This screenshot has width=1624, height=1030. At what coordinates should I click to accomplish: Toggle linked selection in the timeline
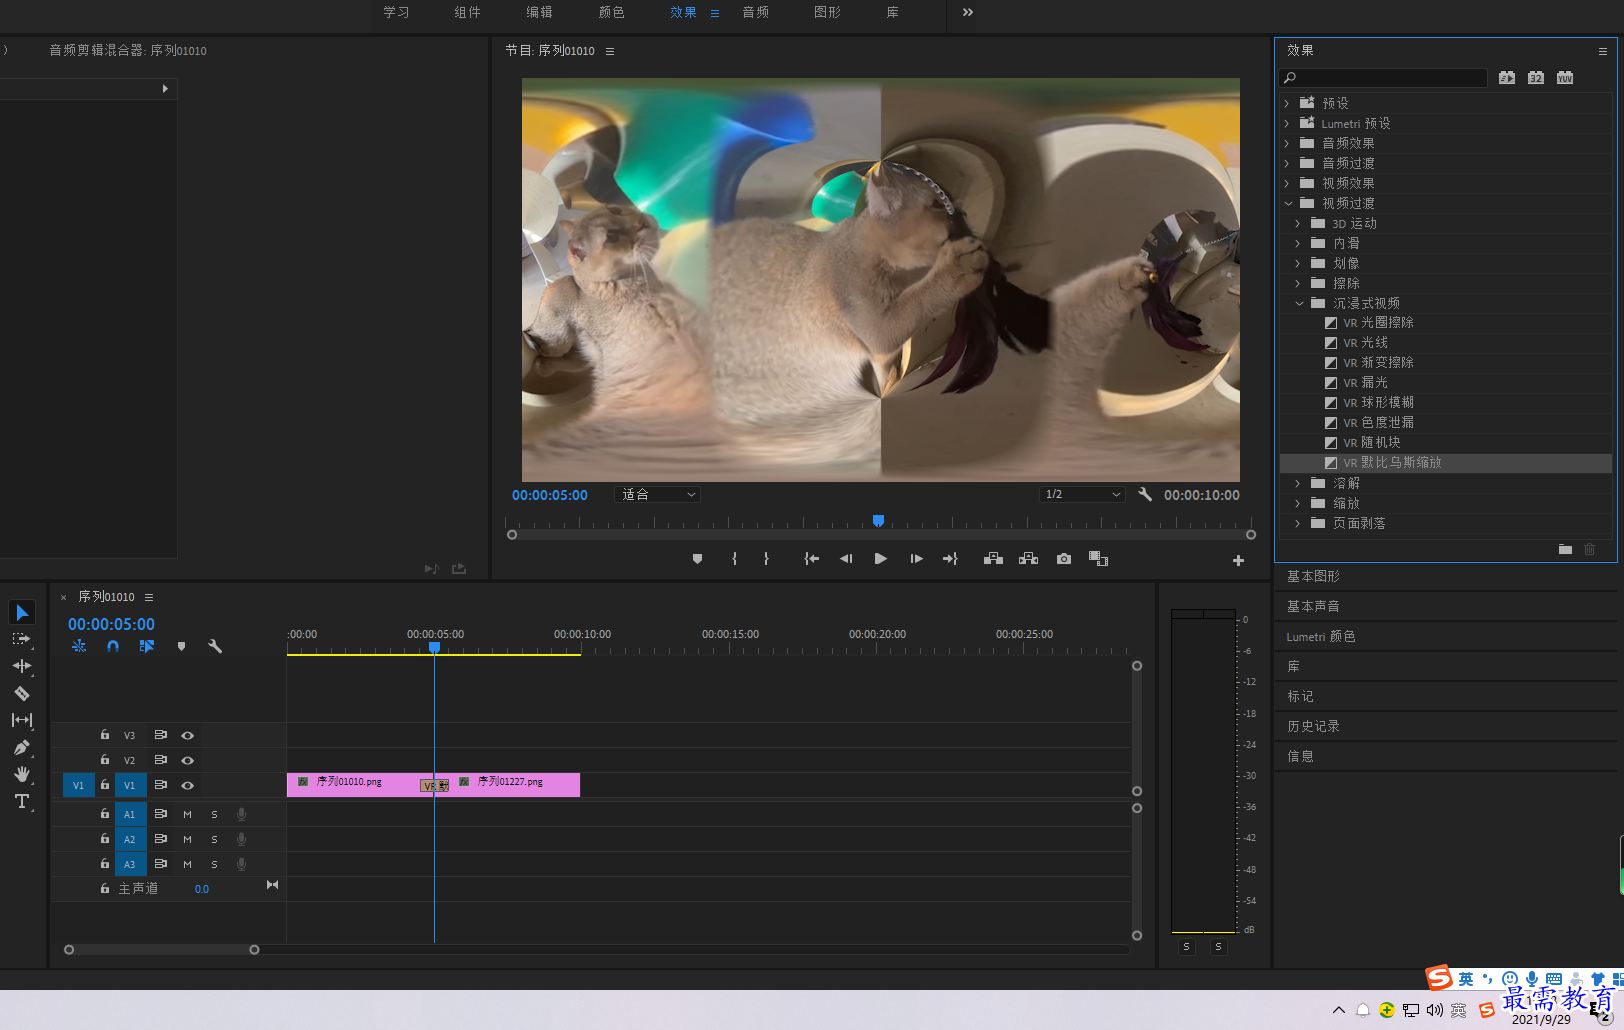point(147,646)
